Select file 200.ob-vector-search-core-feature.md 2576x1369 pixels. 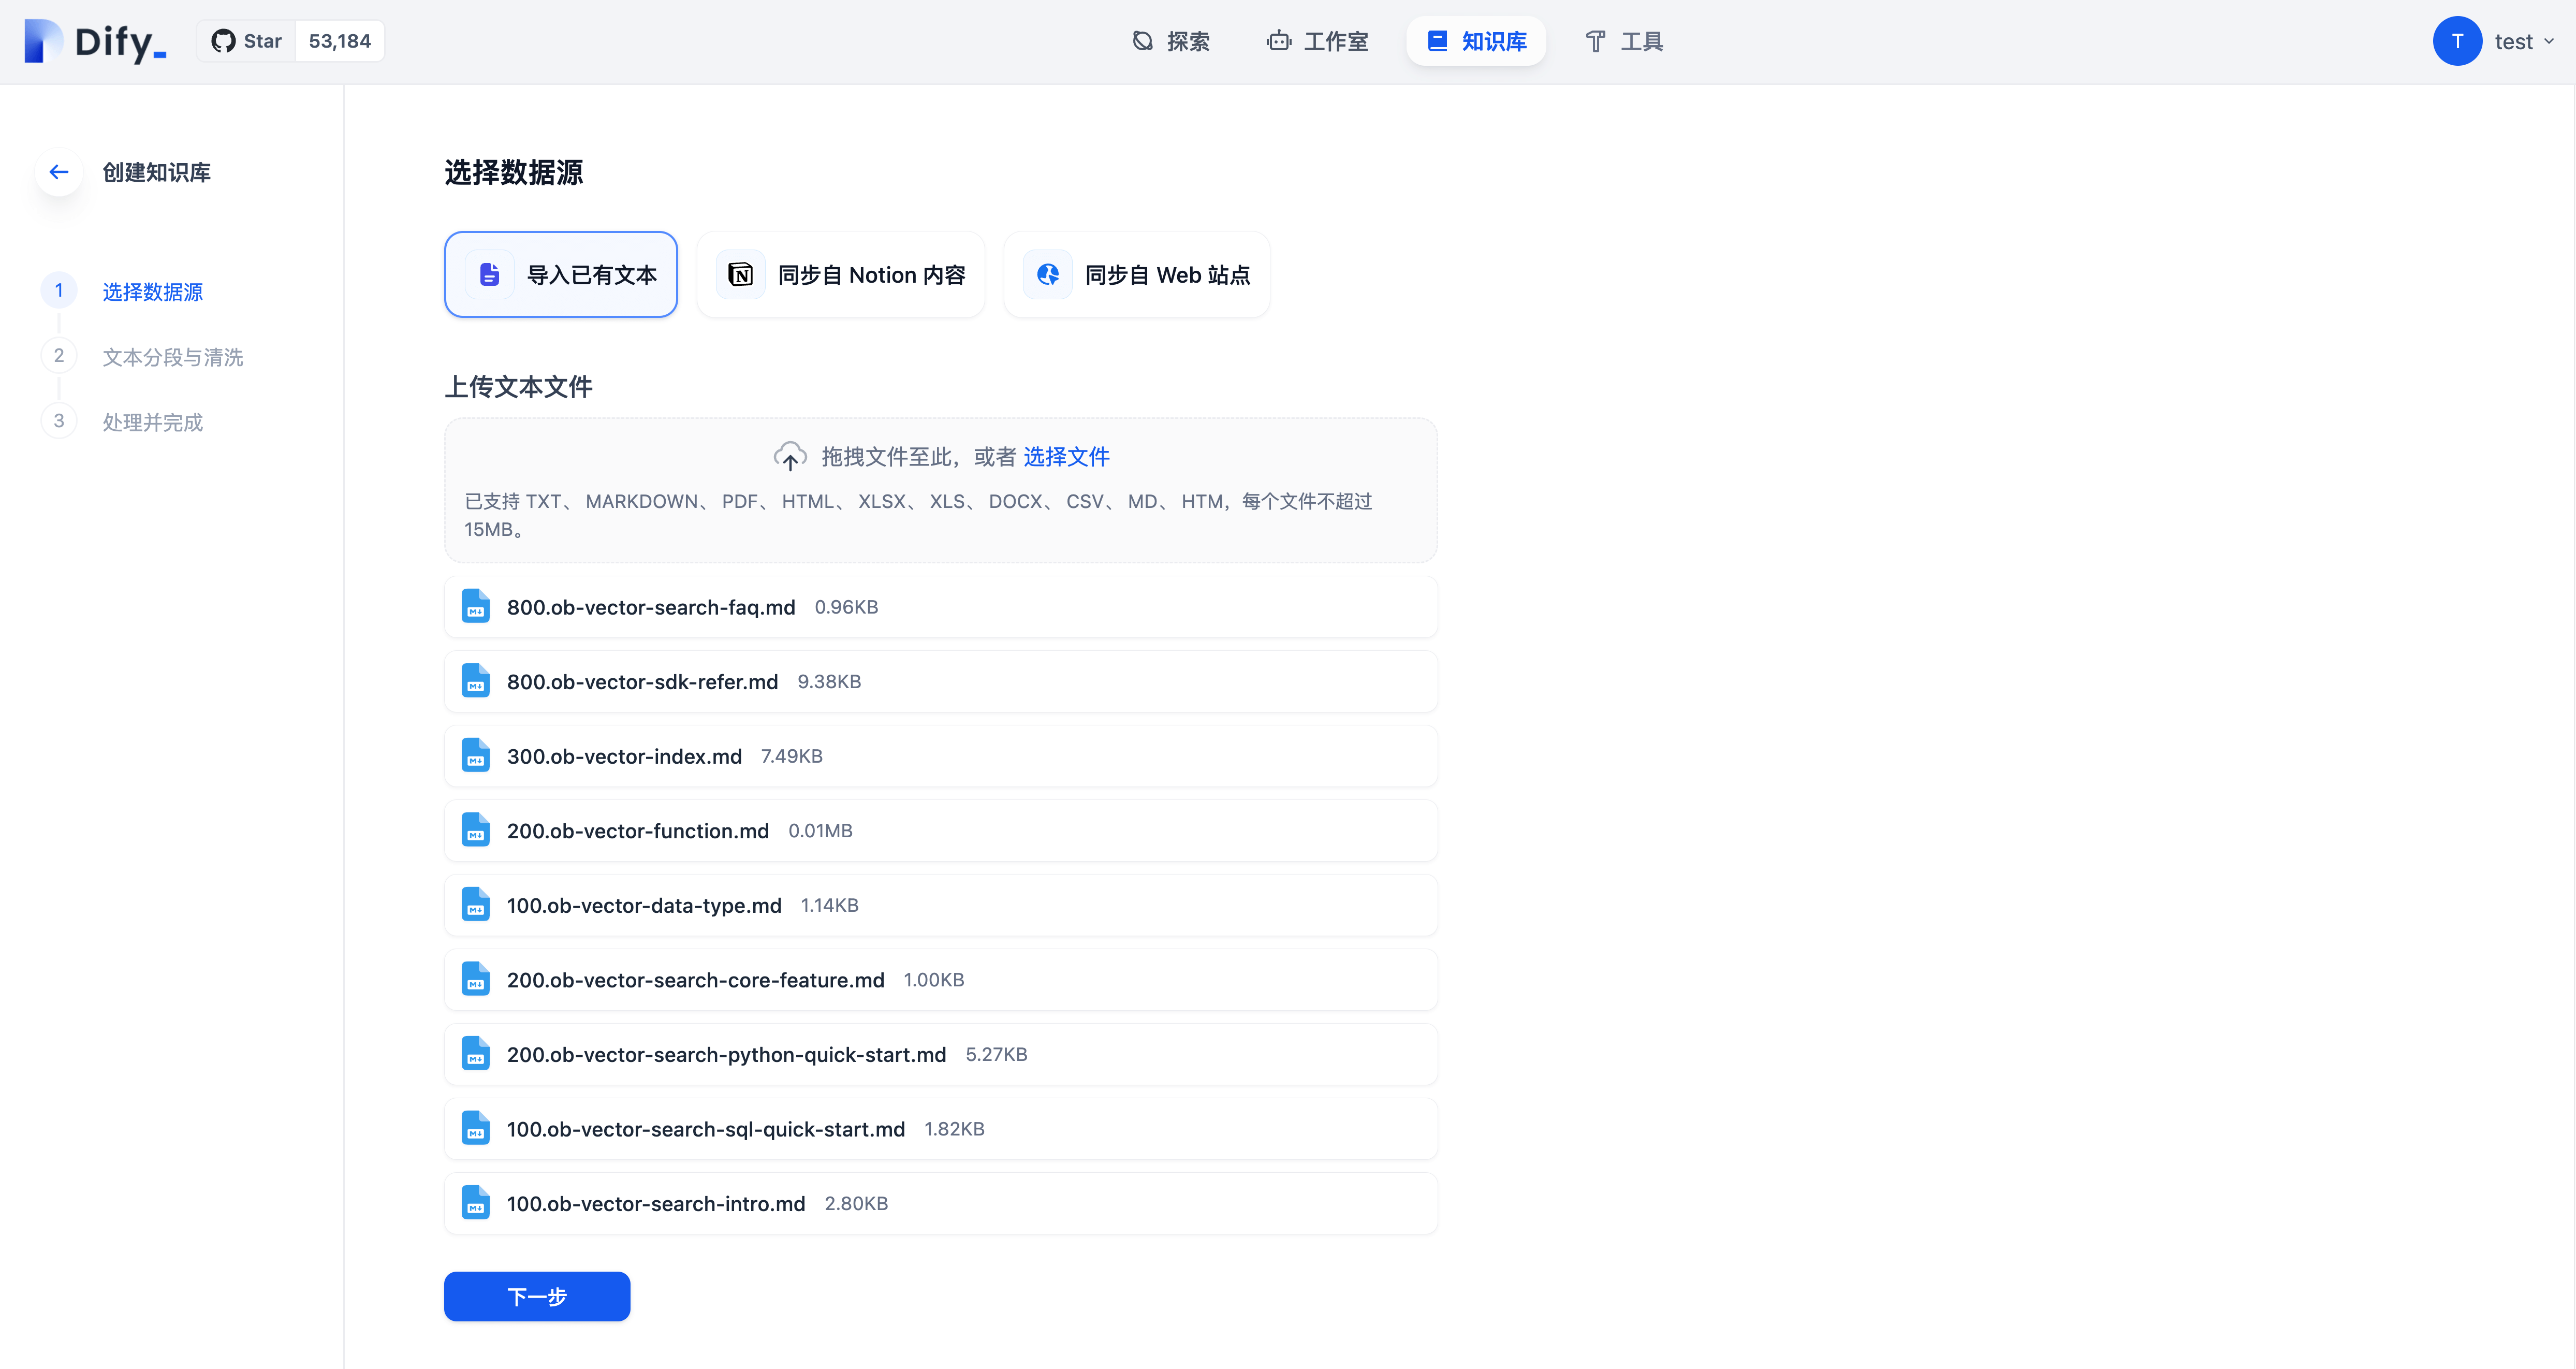941,980
